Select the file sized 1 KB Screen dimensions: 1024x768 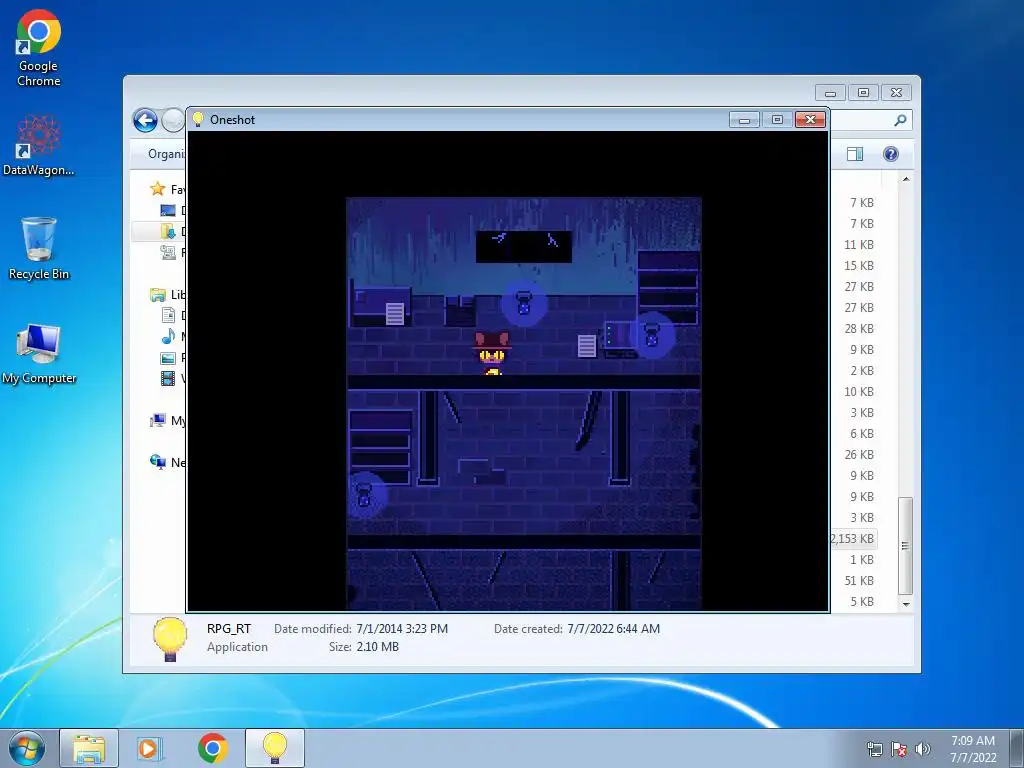862,560
